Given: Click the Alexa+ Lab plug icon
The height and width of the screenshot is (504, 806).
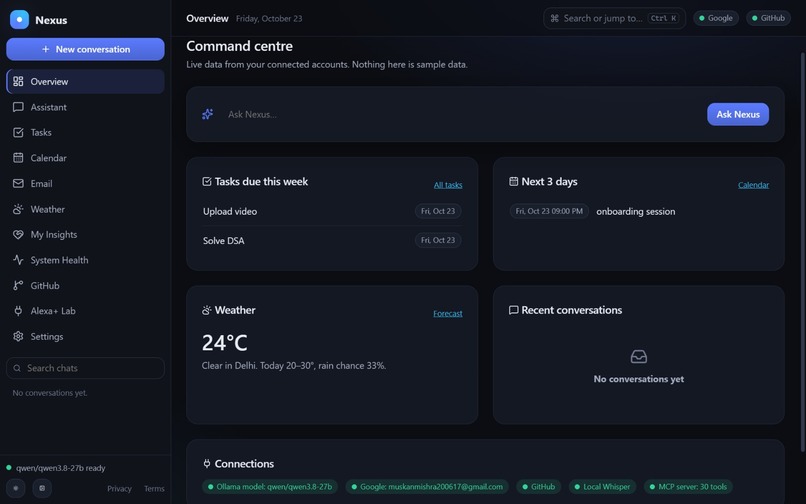Looking at the screenshot, I should [x=18, y=311].
